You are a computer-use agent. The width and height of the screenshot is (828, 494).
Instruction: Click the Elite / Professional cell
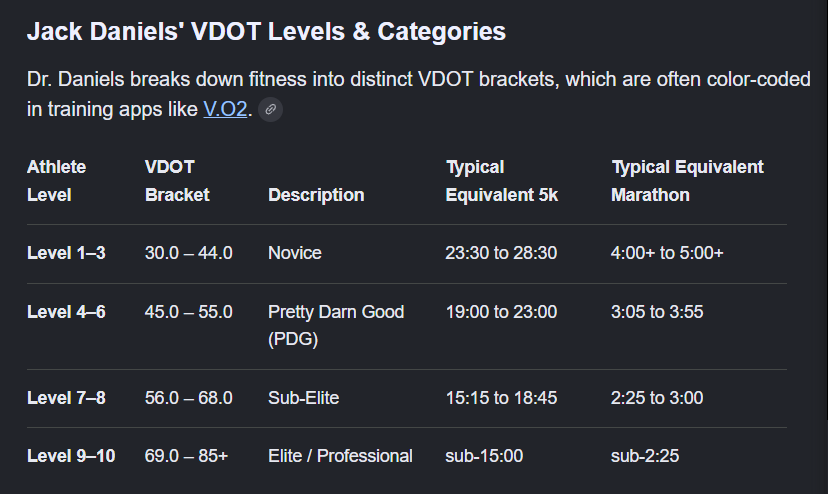pos(340,456)
